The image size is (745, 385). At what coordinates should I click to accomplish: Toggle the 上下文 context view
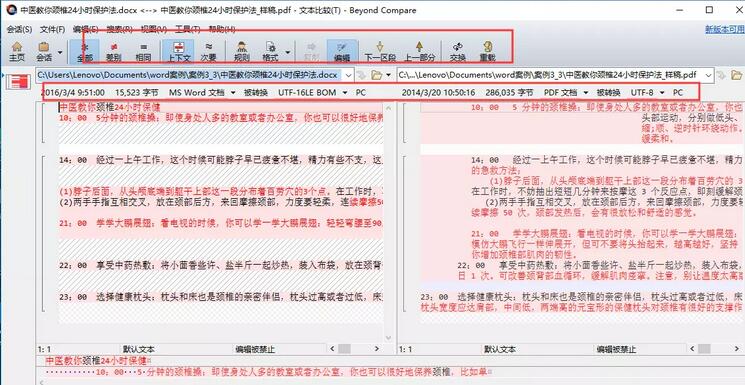179,52
